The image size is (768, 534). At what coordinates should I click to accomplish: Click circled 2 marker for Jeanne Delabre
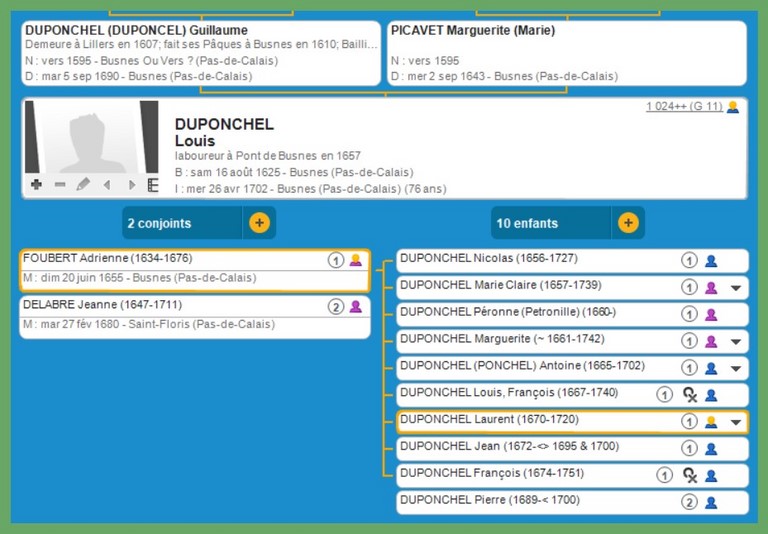[x=336, y=307]
